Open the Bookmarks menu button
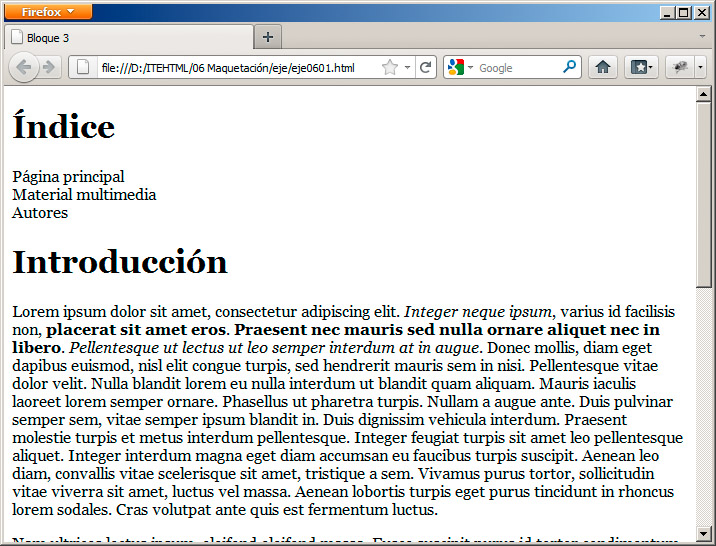 coord(641,68)
